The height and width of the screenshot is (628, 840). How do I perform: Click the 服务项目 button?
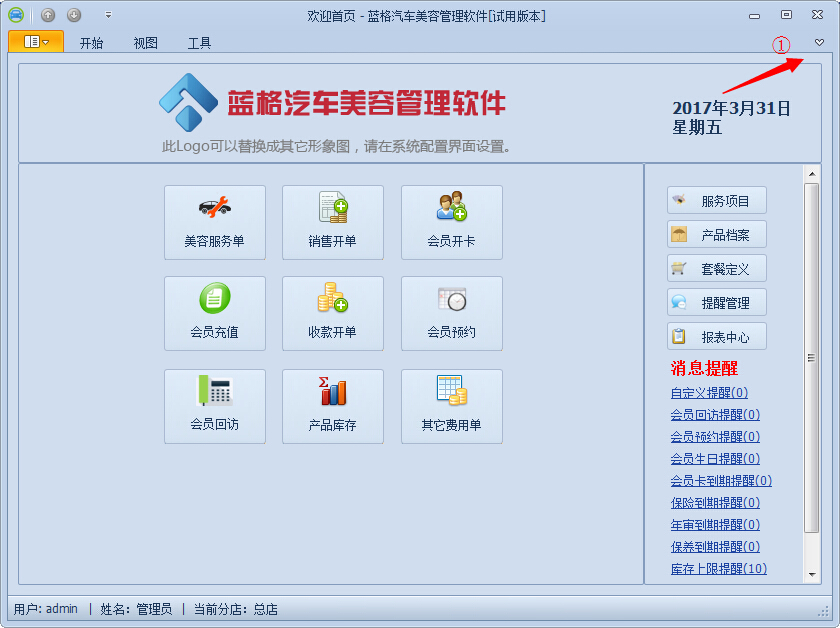tap(717, 200)
